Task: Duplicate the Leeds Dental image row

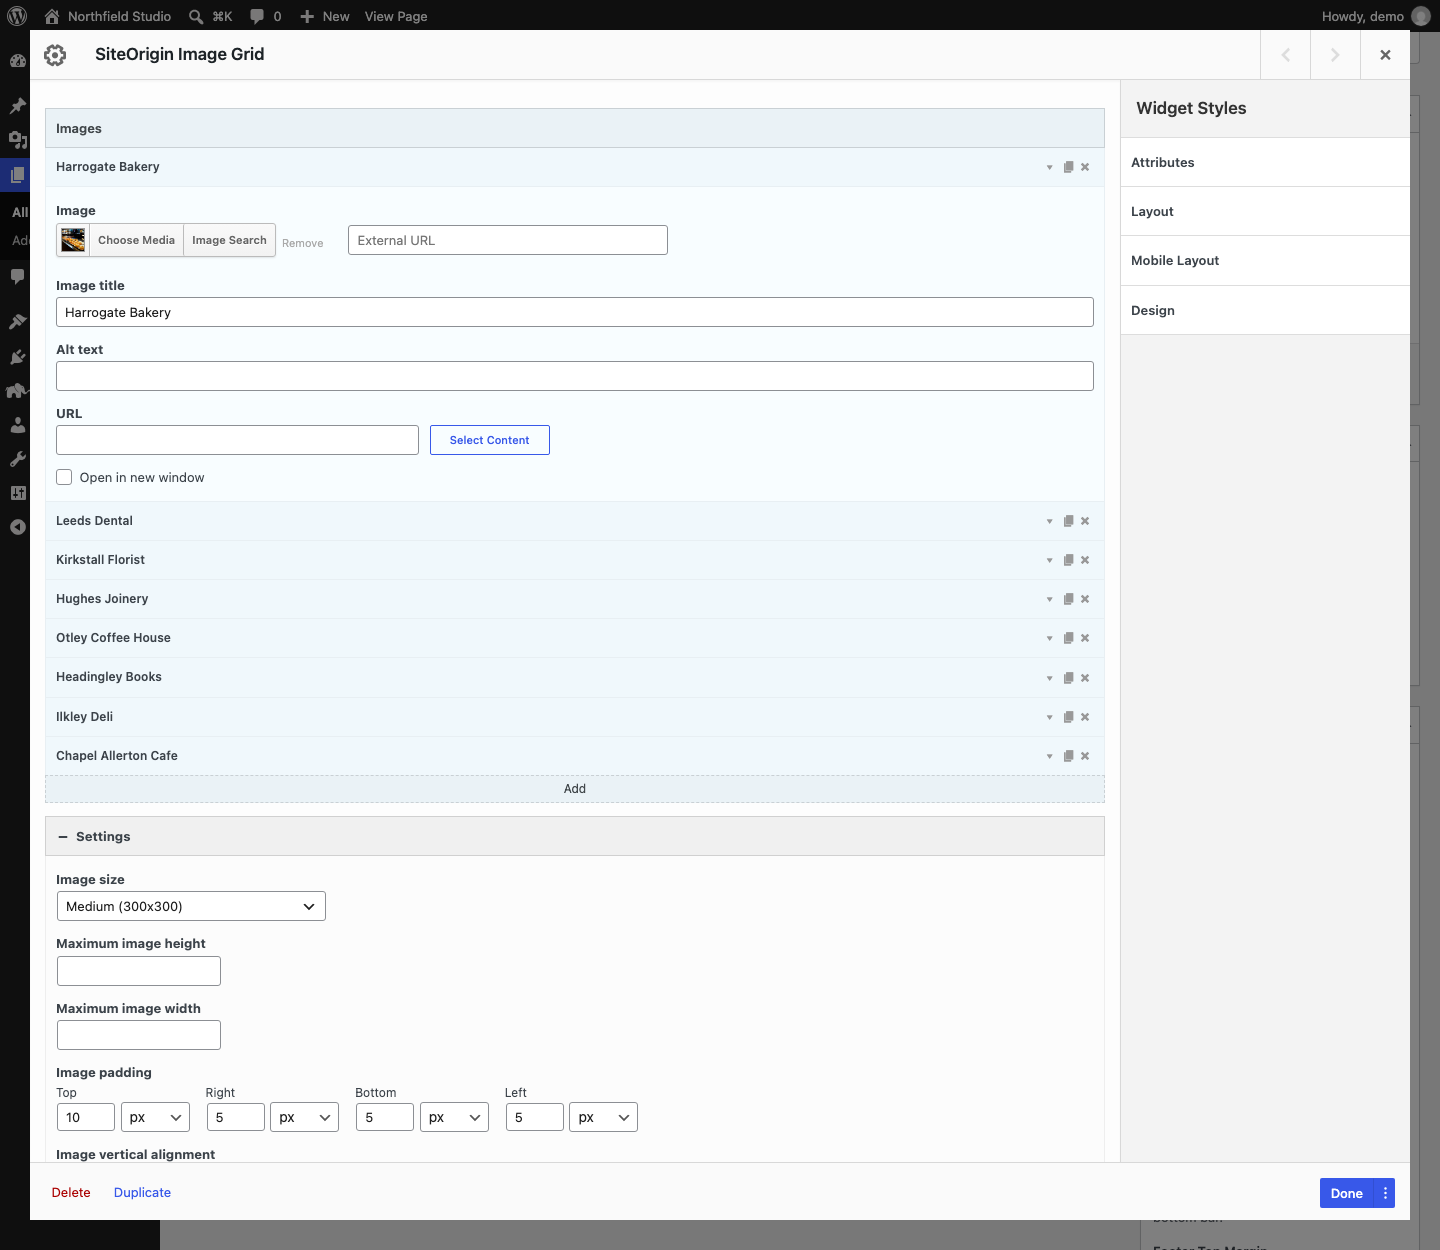Action: pos(1068,521)
